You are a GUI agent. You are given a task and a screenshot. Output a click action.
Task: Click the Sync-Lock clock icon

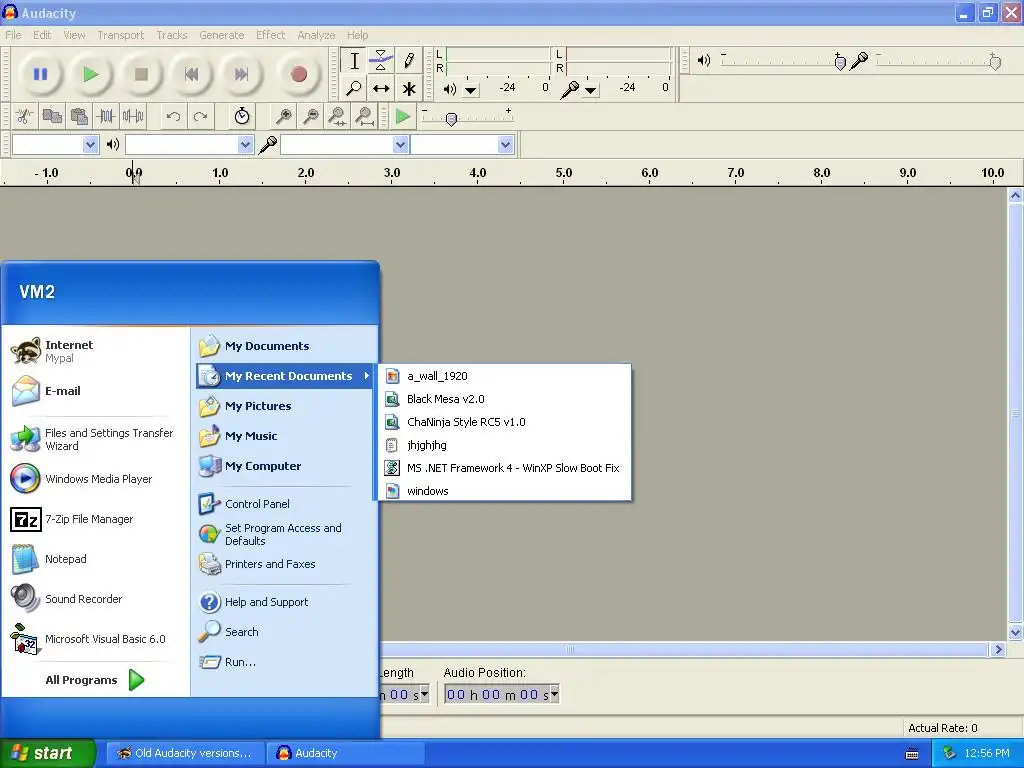(x=242, y=117)
